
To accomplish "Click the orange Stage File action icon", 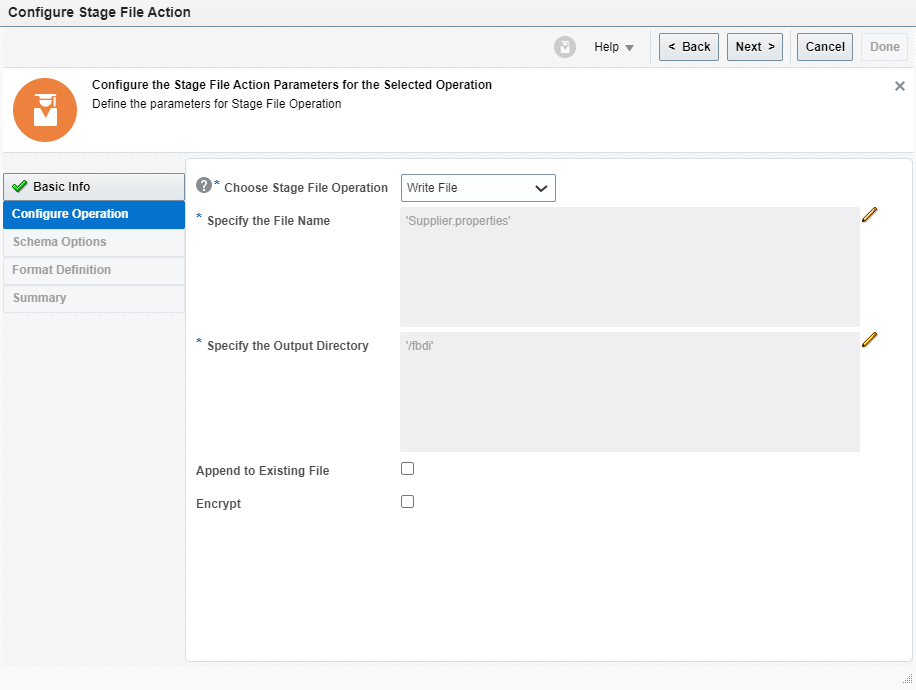I will point(45,110).
